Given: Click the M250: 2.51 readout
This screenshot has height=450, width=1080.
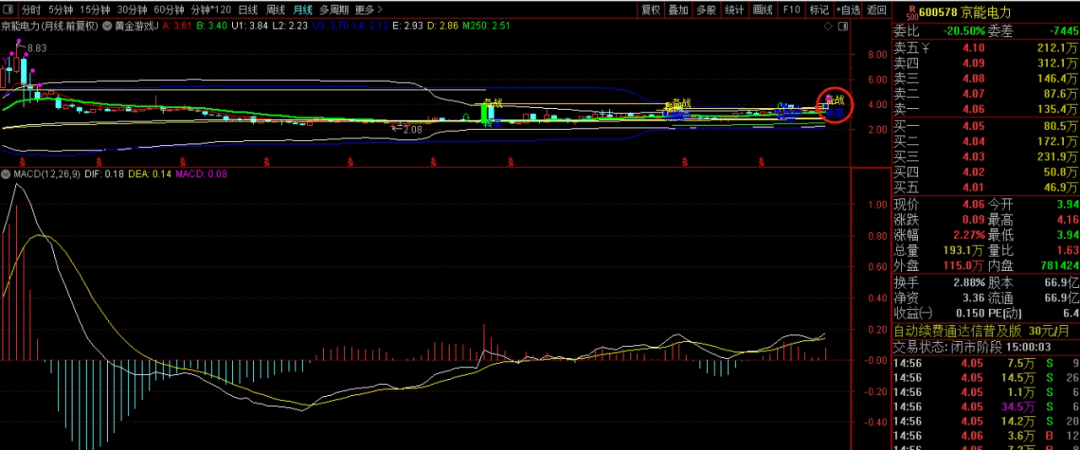Looking at the screenshot, I should [486, 26].
